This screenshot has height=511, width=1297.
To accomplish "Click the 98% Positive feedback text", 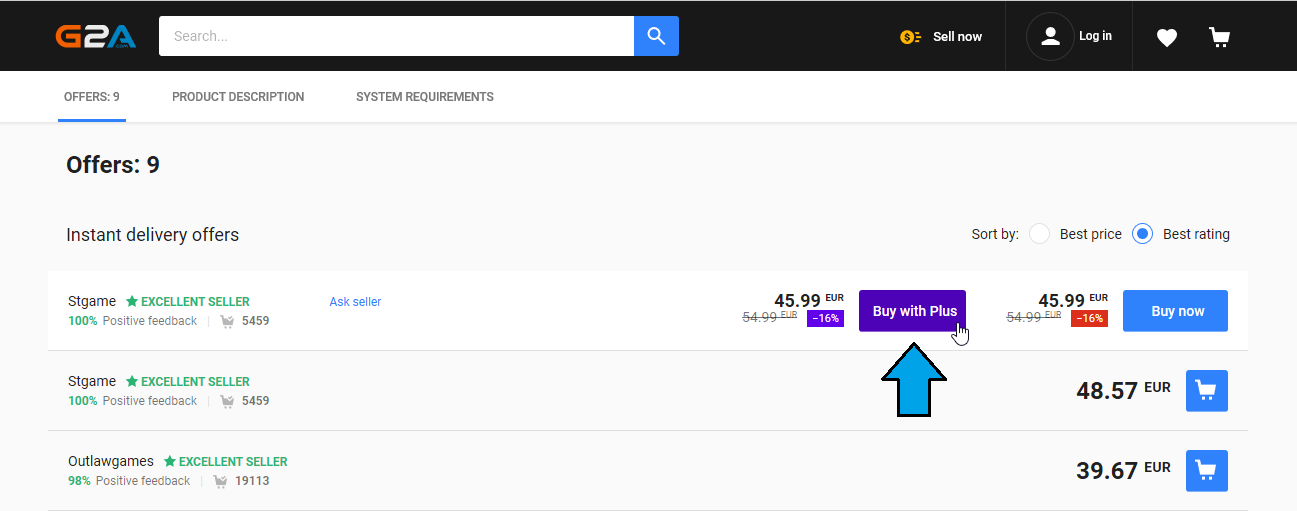I will pos(129,481).
